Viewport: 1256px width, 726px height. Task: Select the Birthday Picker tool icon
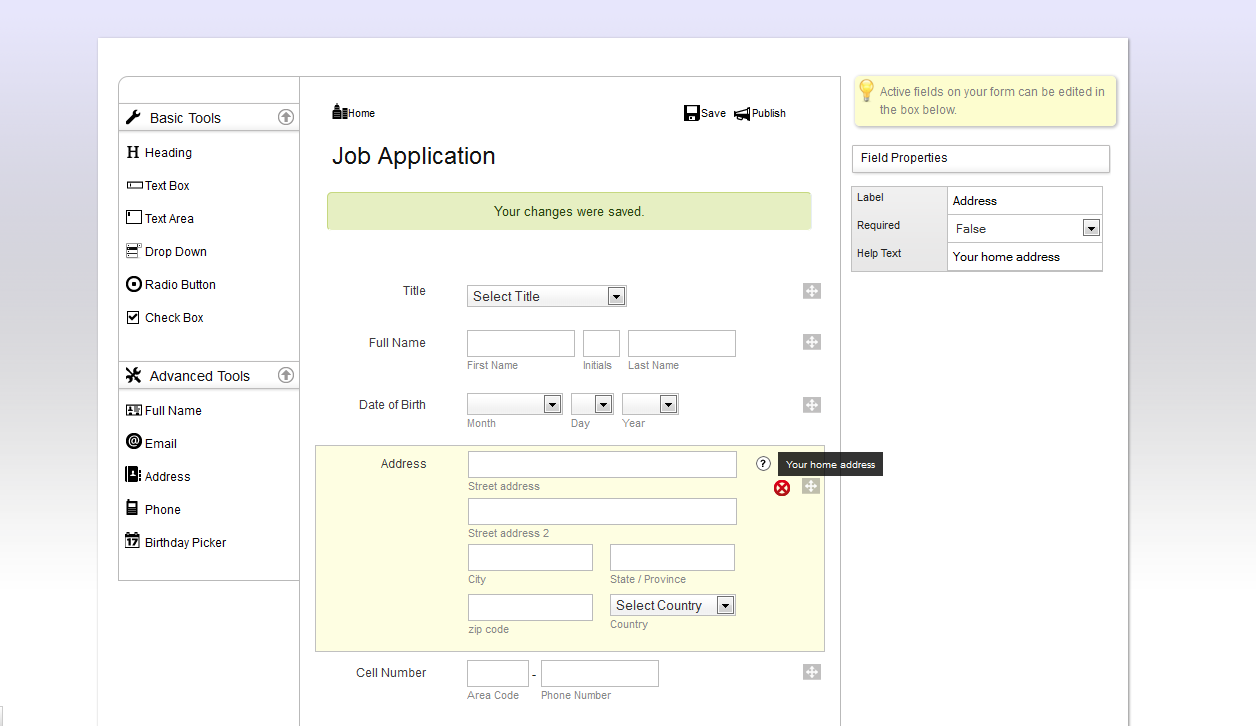133,541
